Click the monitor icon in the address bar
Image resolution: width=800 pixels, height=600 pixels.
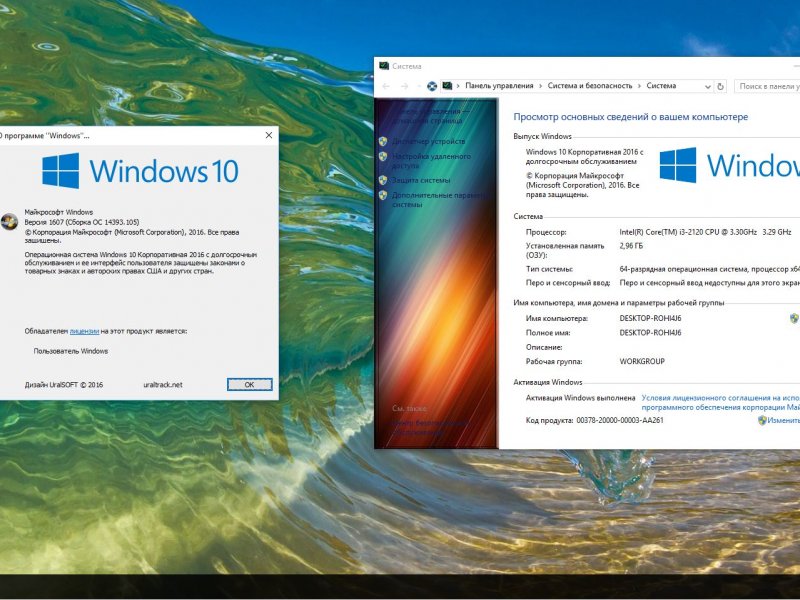click(x=447, y=86)
